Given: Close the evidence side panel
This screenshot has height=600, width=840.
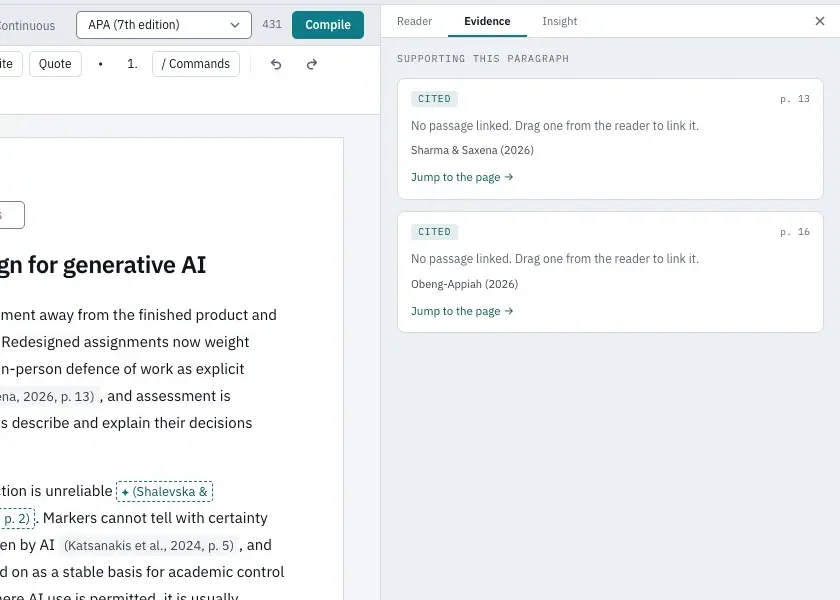Looking at the screenshot, I should (x=820, y=21).
